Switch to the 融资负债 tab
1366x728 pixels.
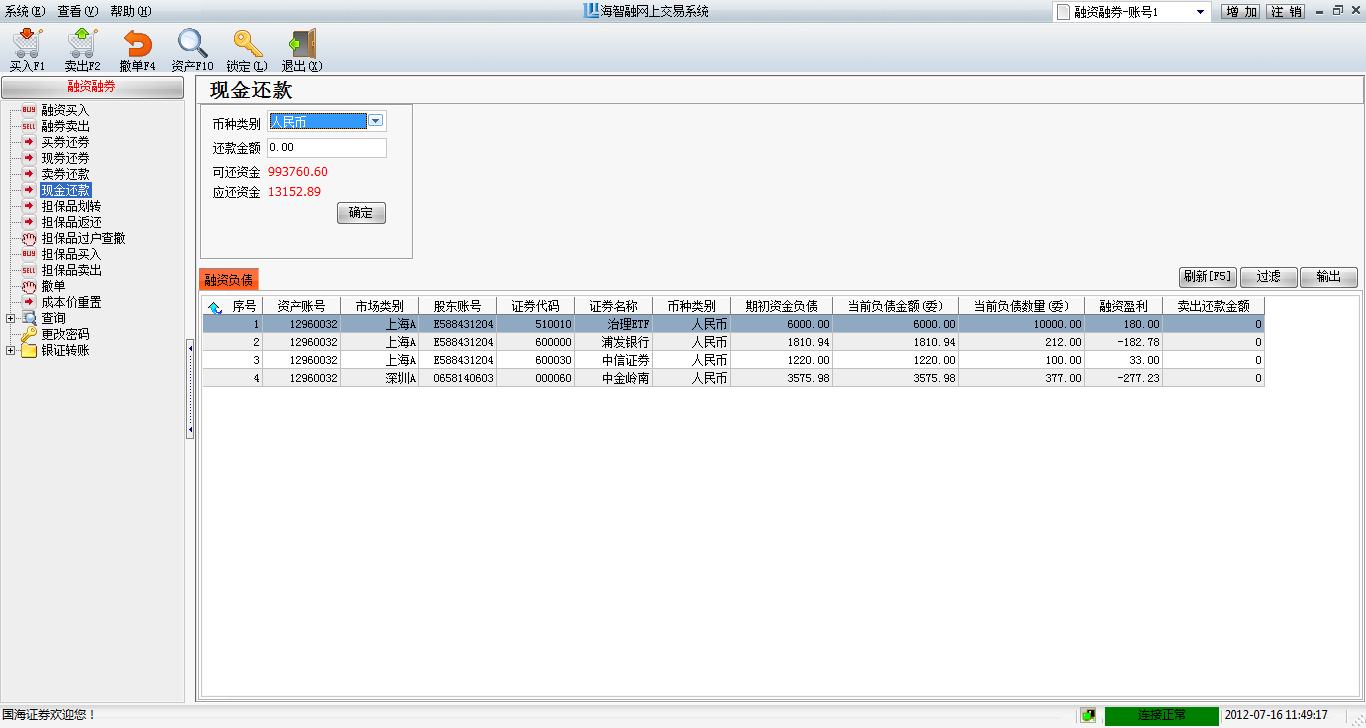[229, 279]
